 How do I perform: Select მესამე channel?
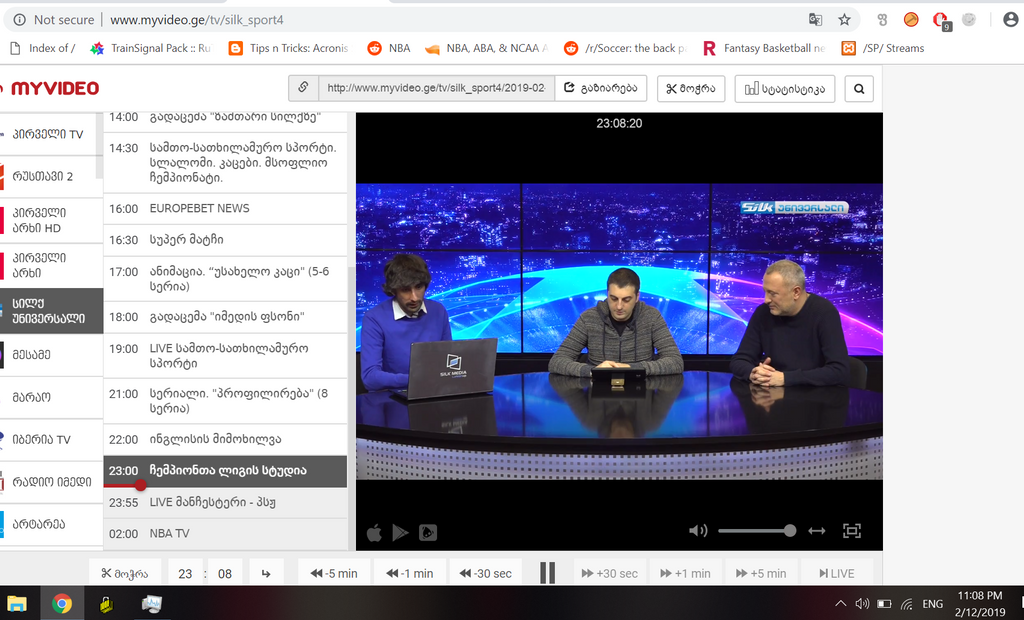(51, 355)
